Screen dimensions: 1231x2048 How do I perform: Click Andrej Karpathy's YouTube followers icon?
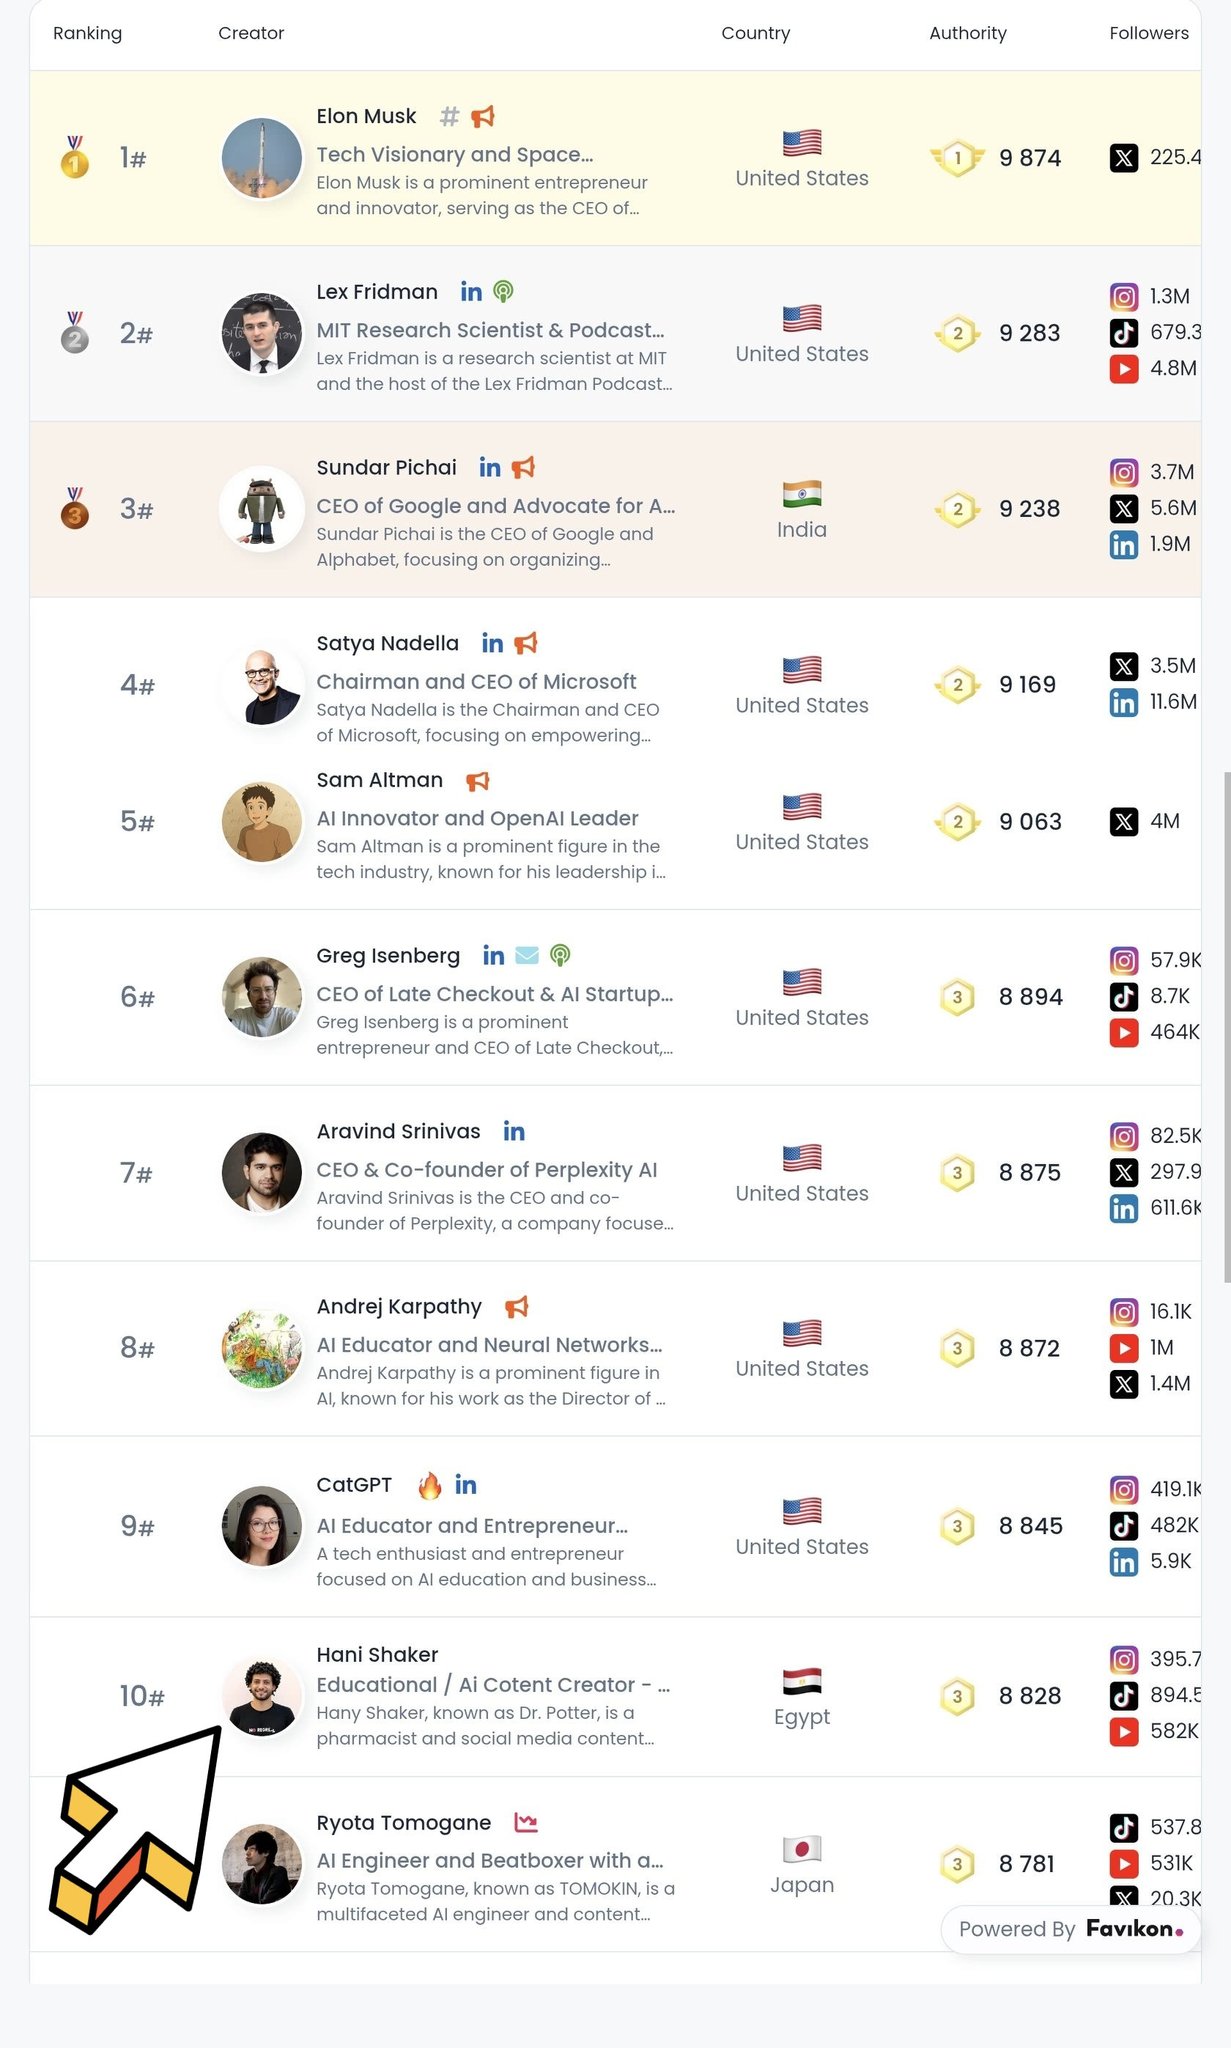click(1124, 1348)
